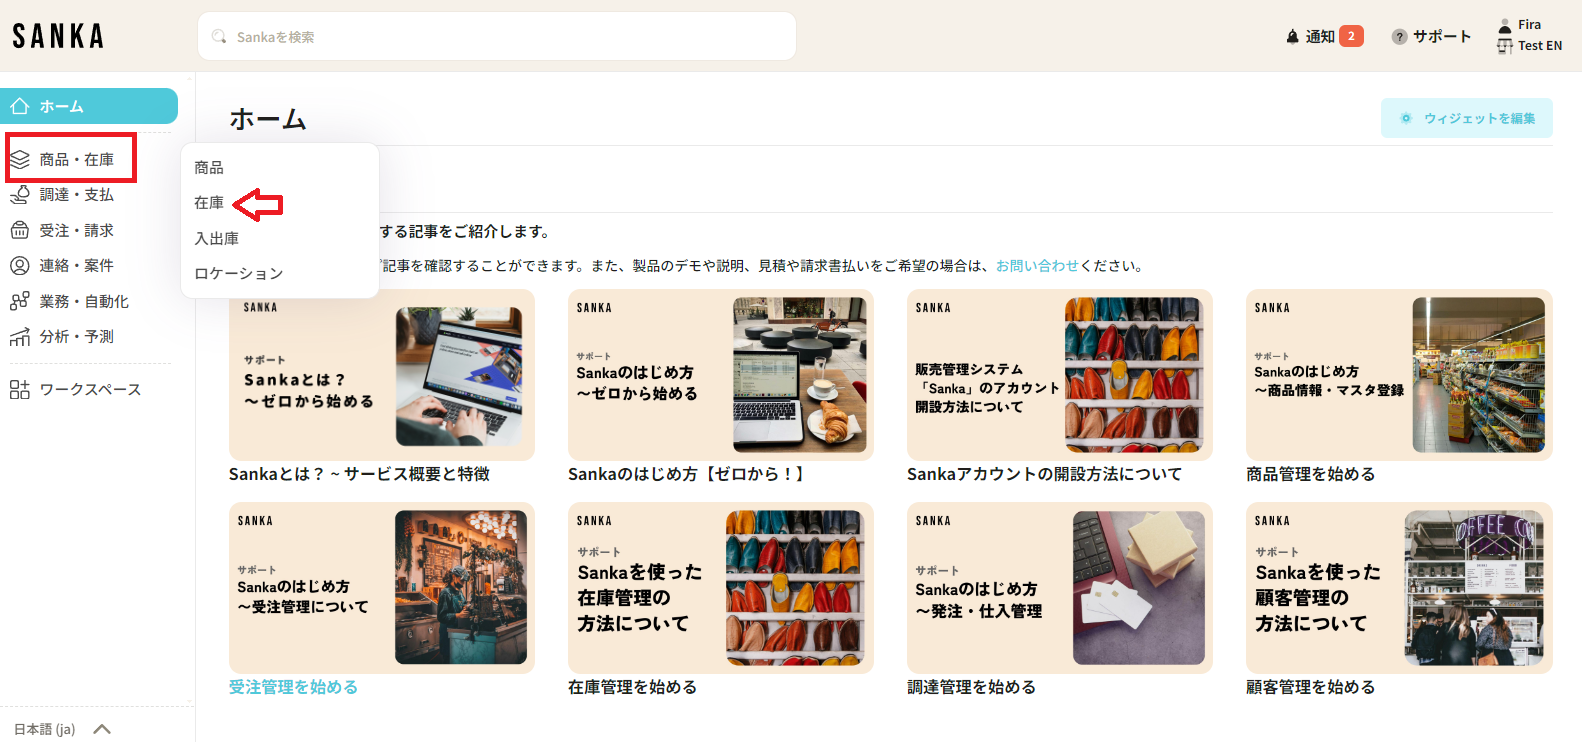Viewport: 1582px width, 742px height.
Task: Click the ホーム page heading
Action: click(268, 119)
